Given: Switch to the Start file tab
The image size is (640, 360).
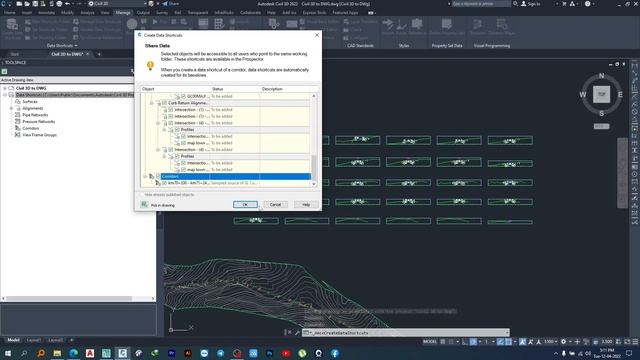Looking at the screenshot, I should [x=15, y=54].
